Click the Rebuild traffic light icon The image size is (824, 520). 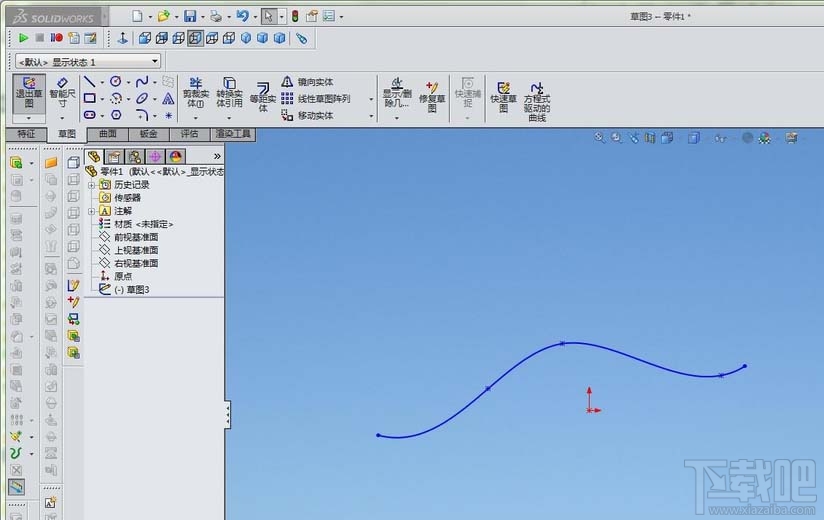(x=295, y=16)
